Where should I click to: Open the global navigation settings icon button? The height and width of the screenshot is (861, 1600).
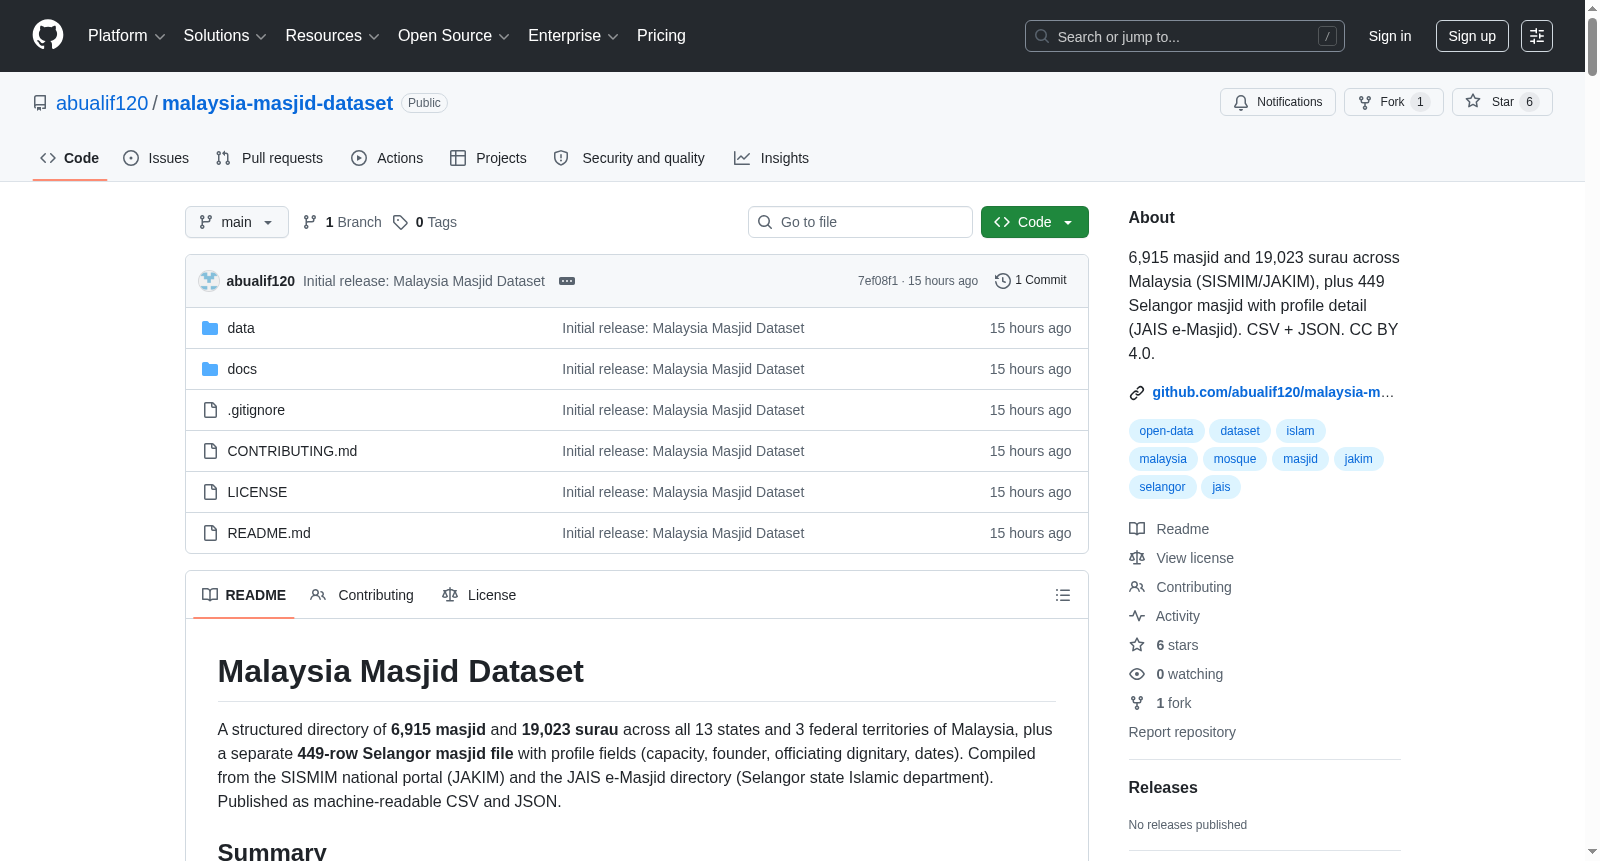click(x=1537, y=36)
